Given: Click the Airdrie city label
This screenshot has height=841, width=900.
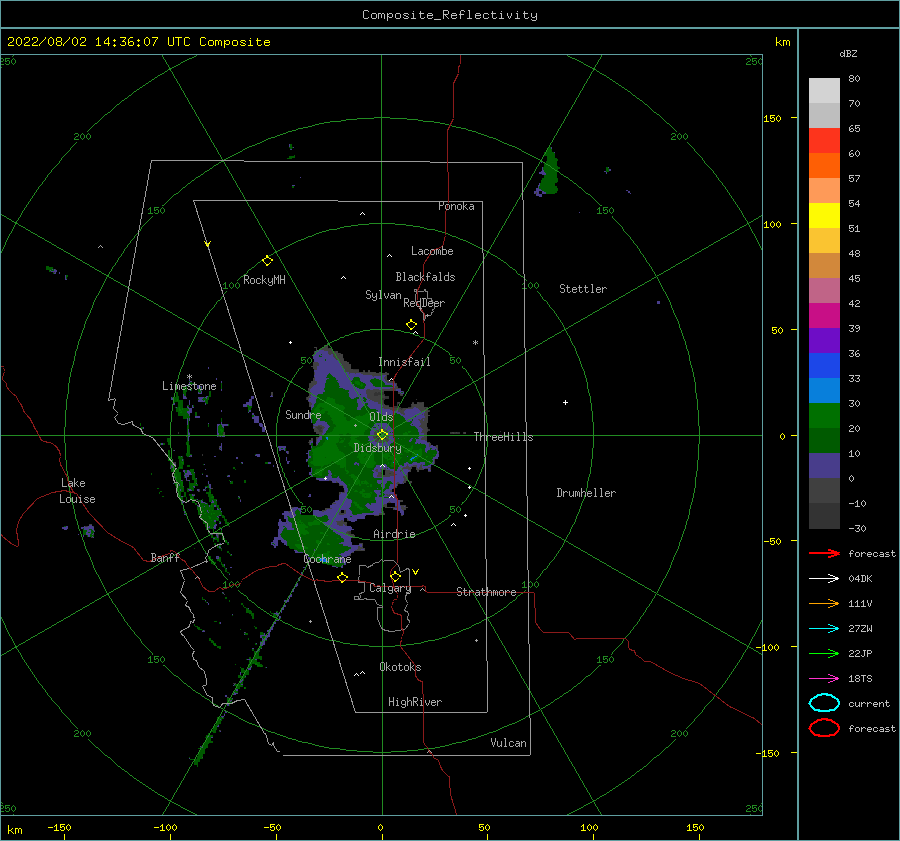Looking at the screenshot, I should [x=394, y=534].
